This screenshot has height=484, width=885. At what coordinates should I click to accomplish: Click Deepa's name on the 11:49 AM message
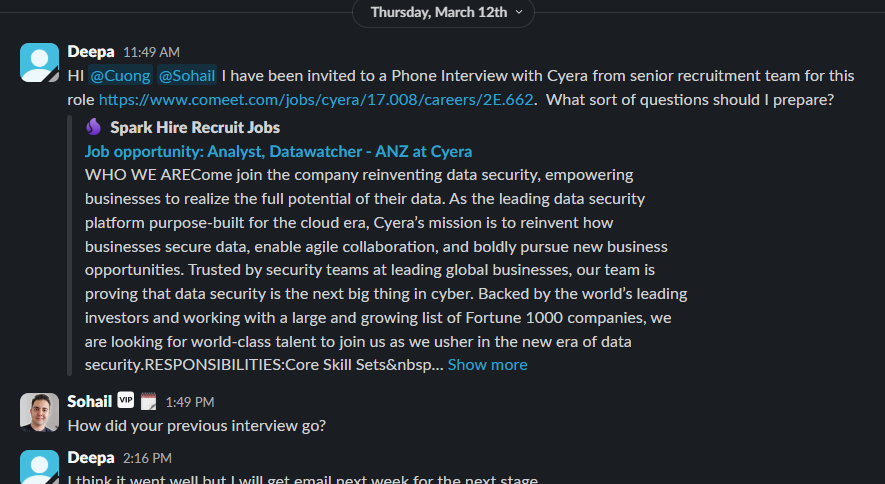tap(91, 51)
